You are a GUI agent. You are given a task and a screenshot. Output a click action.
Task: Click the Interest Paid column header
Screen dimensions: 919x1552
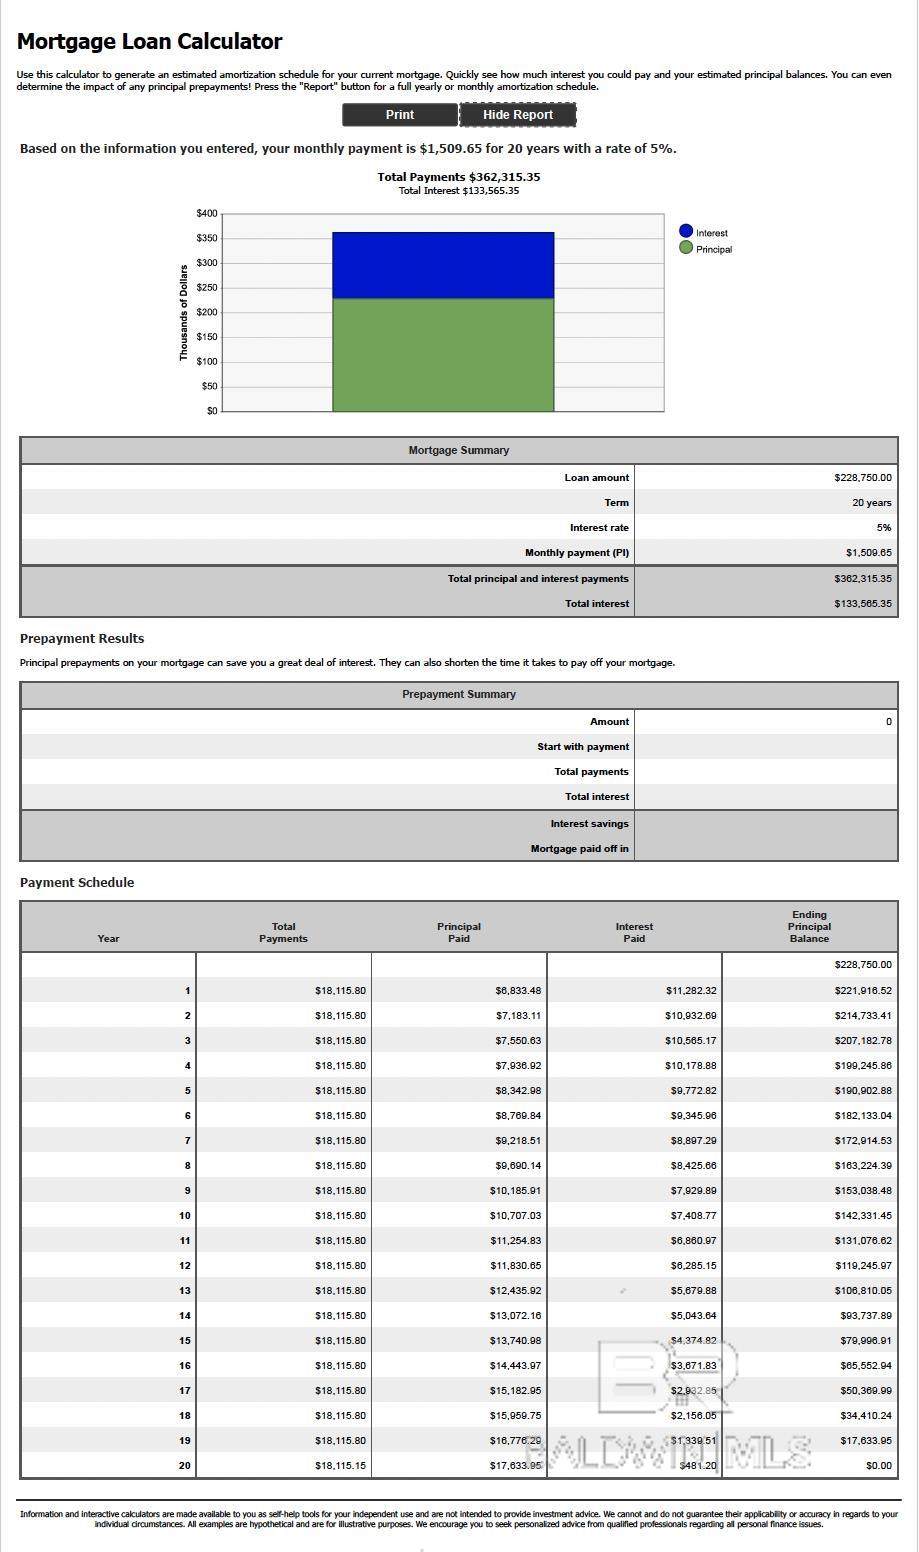click(x=634, y=932)
